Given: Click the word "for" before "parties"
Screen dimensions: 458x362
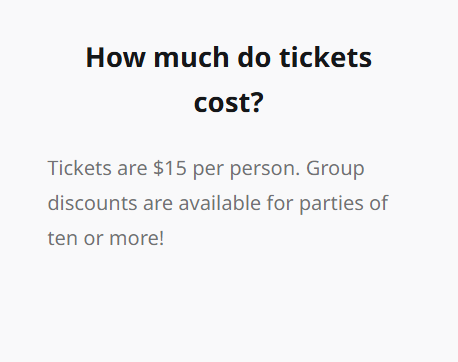Looking at the screenshot, I should point(280,203).
